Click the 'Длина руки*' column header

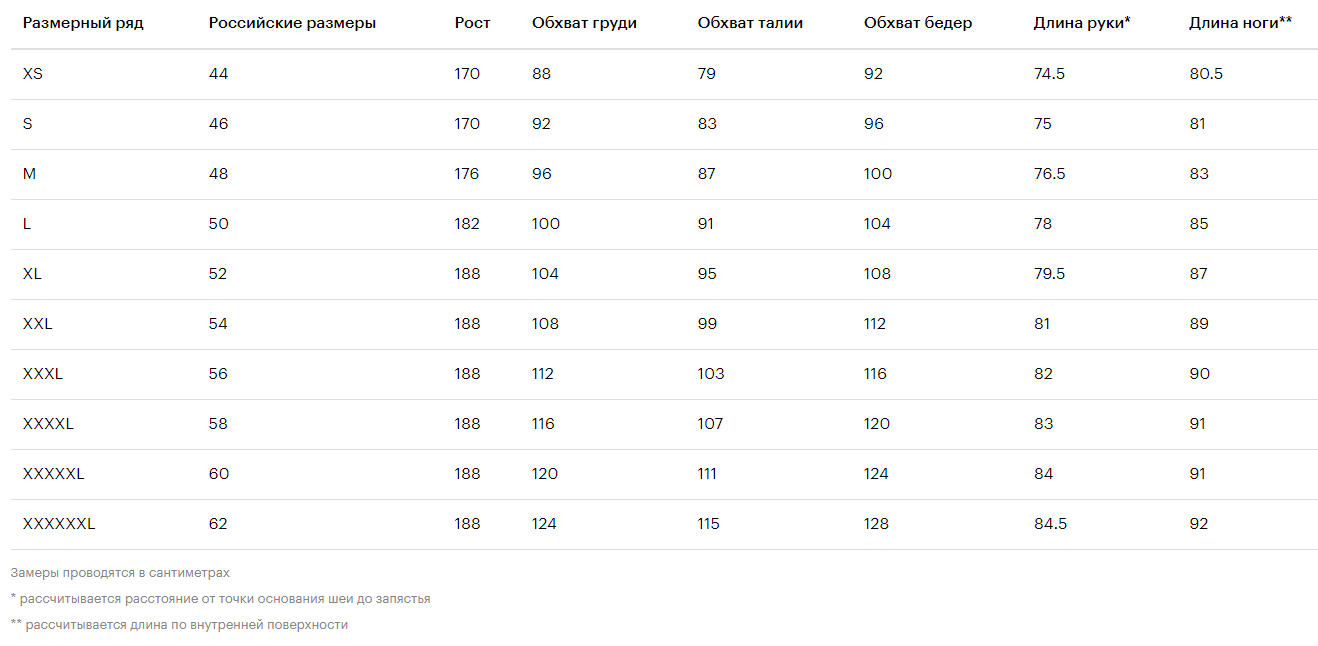[x=1082, y=23]
